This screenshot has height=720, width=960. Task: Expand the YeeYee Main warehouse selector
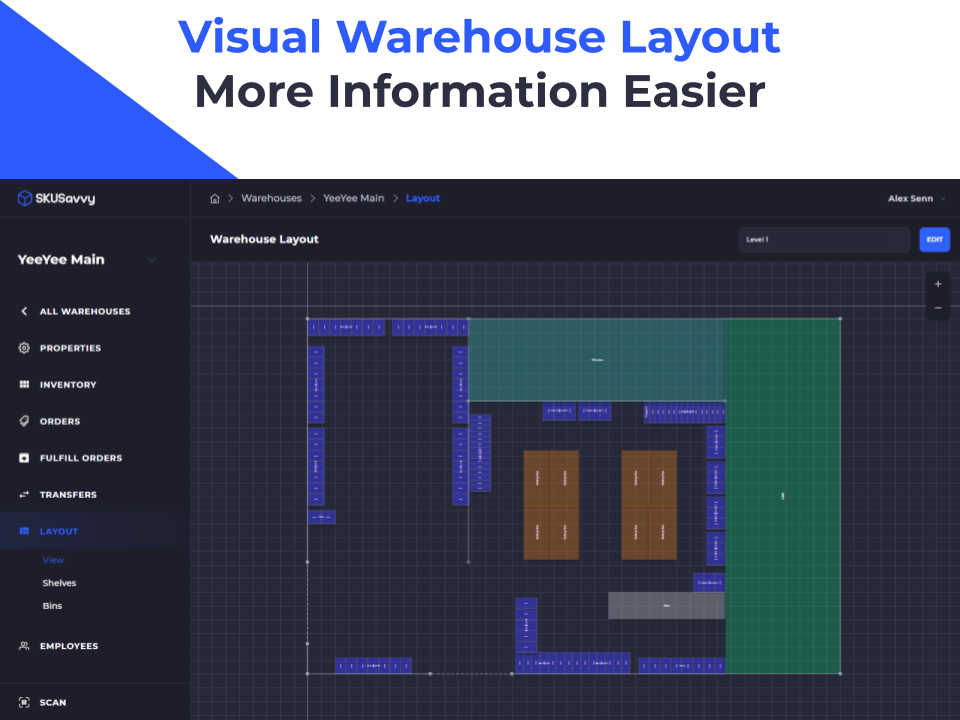151,259
